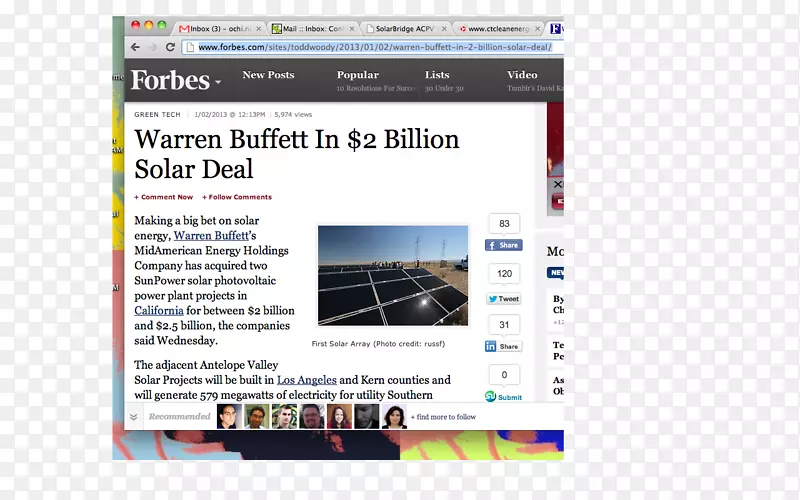Screen dimensions: 800x500
Task: Click the Forbes logo
Action: point(170,81)
